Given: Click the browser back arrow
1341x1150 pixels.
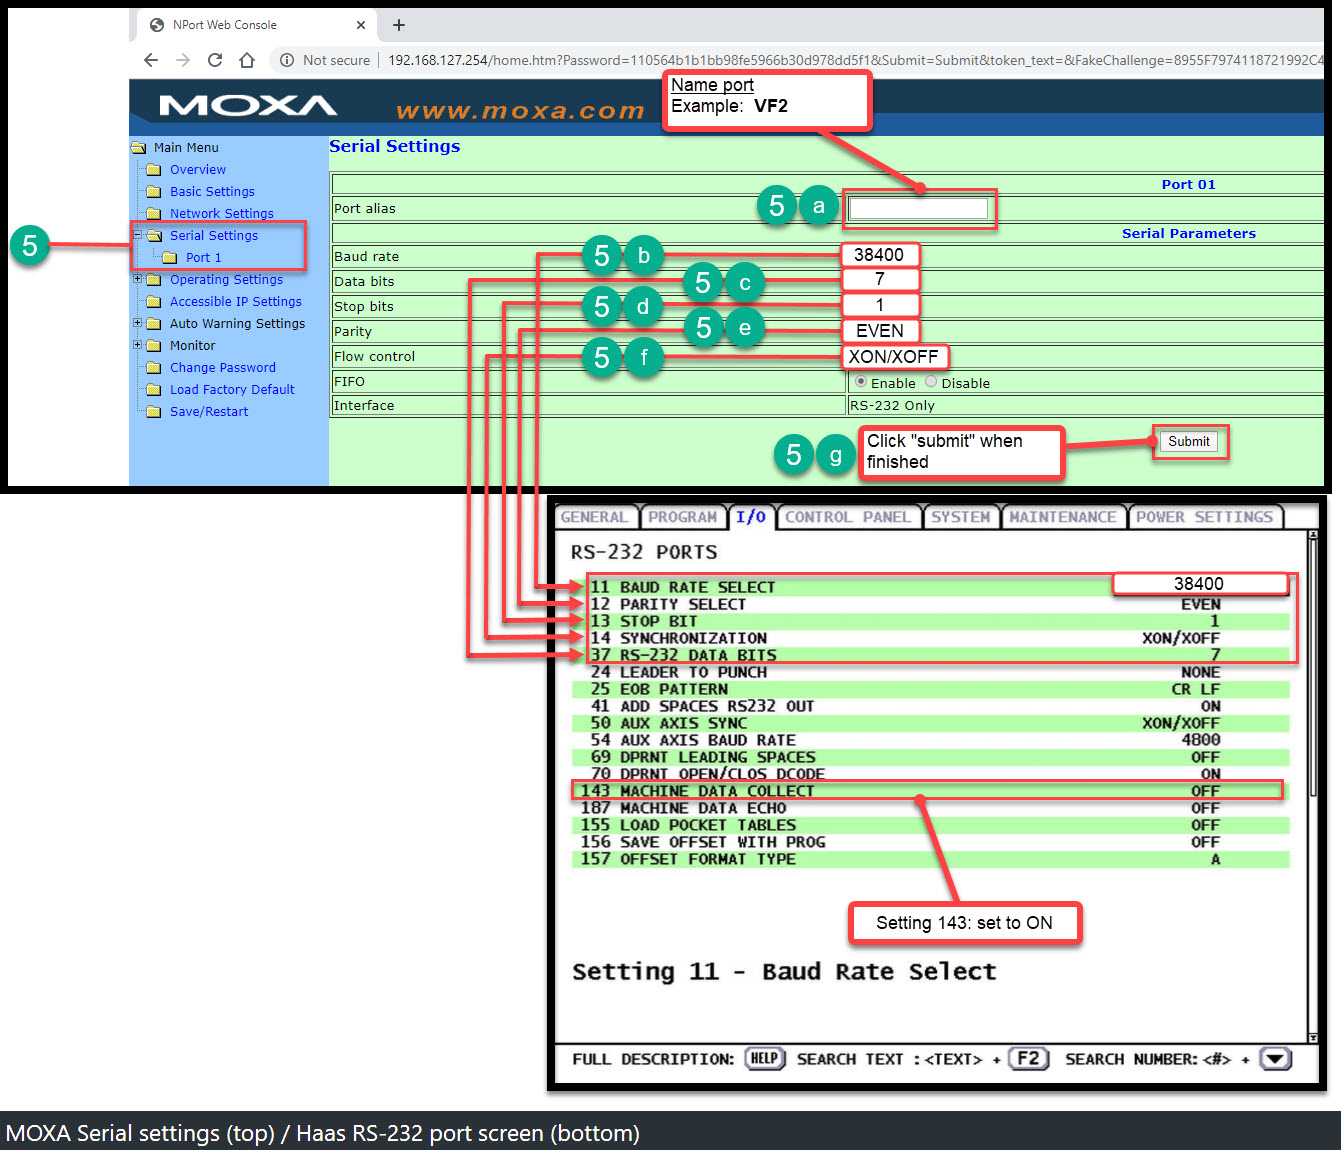Looking at the screenshot, I should [x=151, y=60].
